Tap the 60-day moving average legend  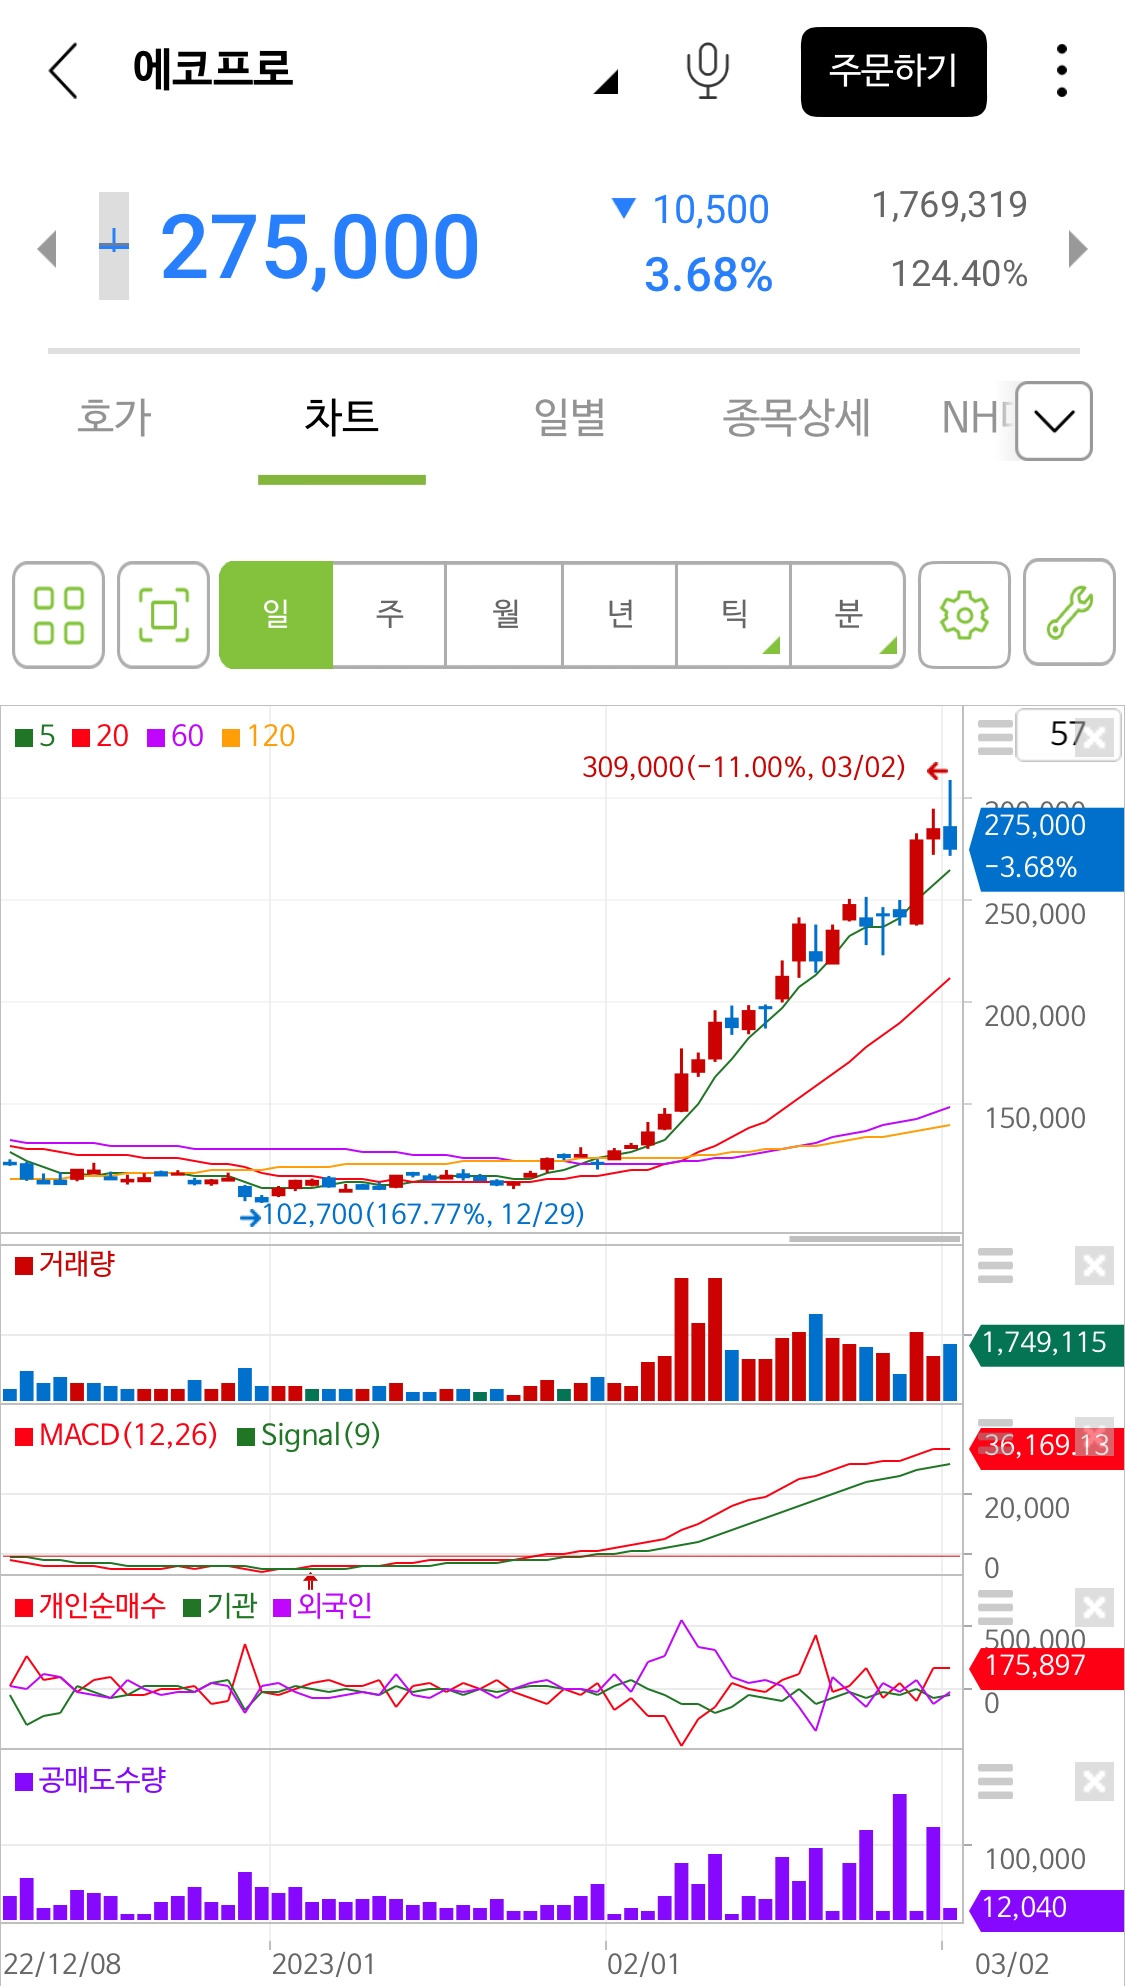175,736
